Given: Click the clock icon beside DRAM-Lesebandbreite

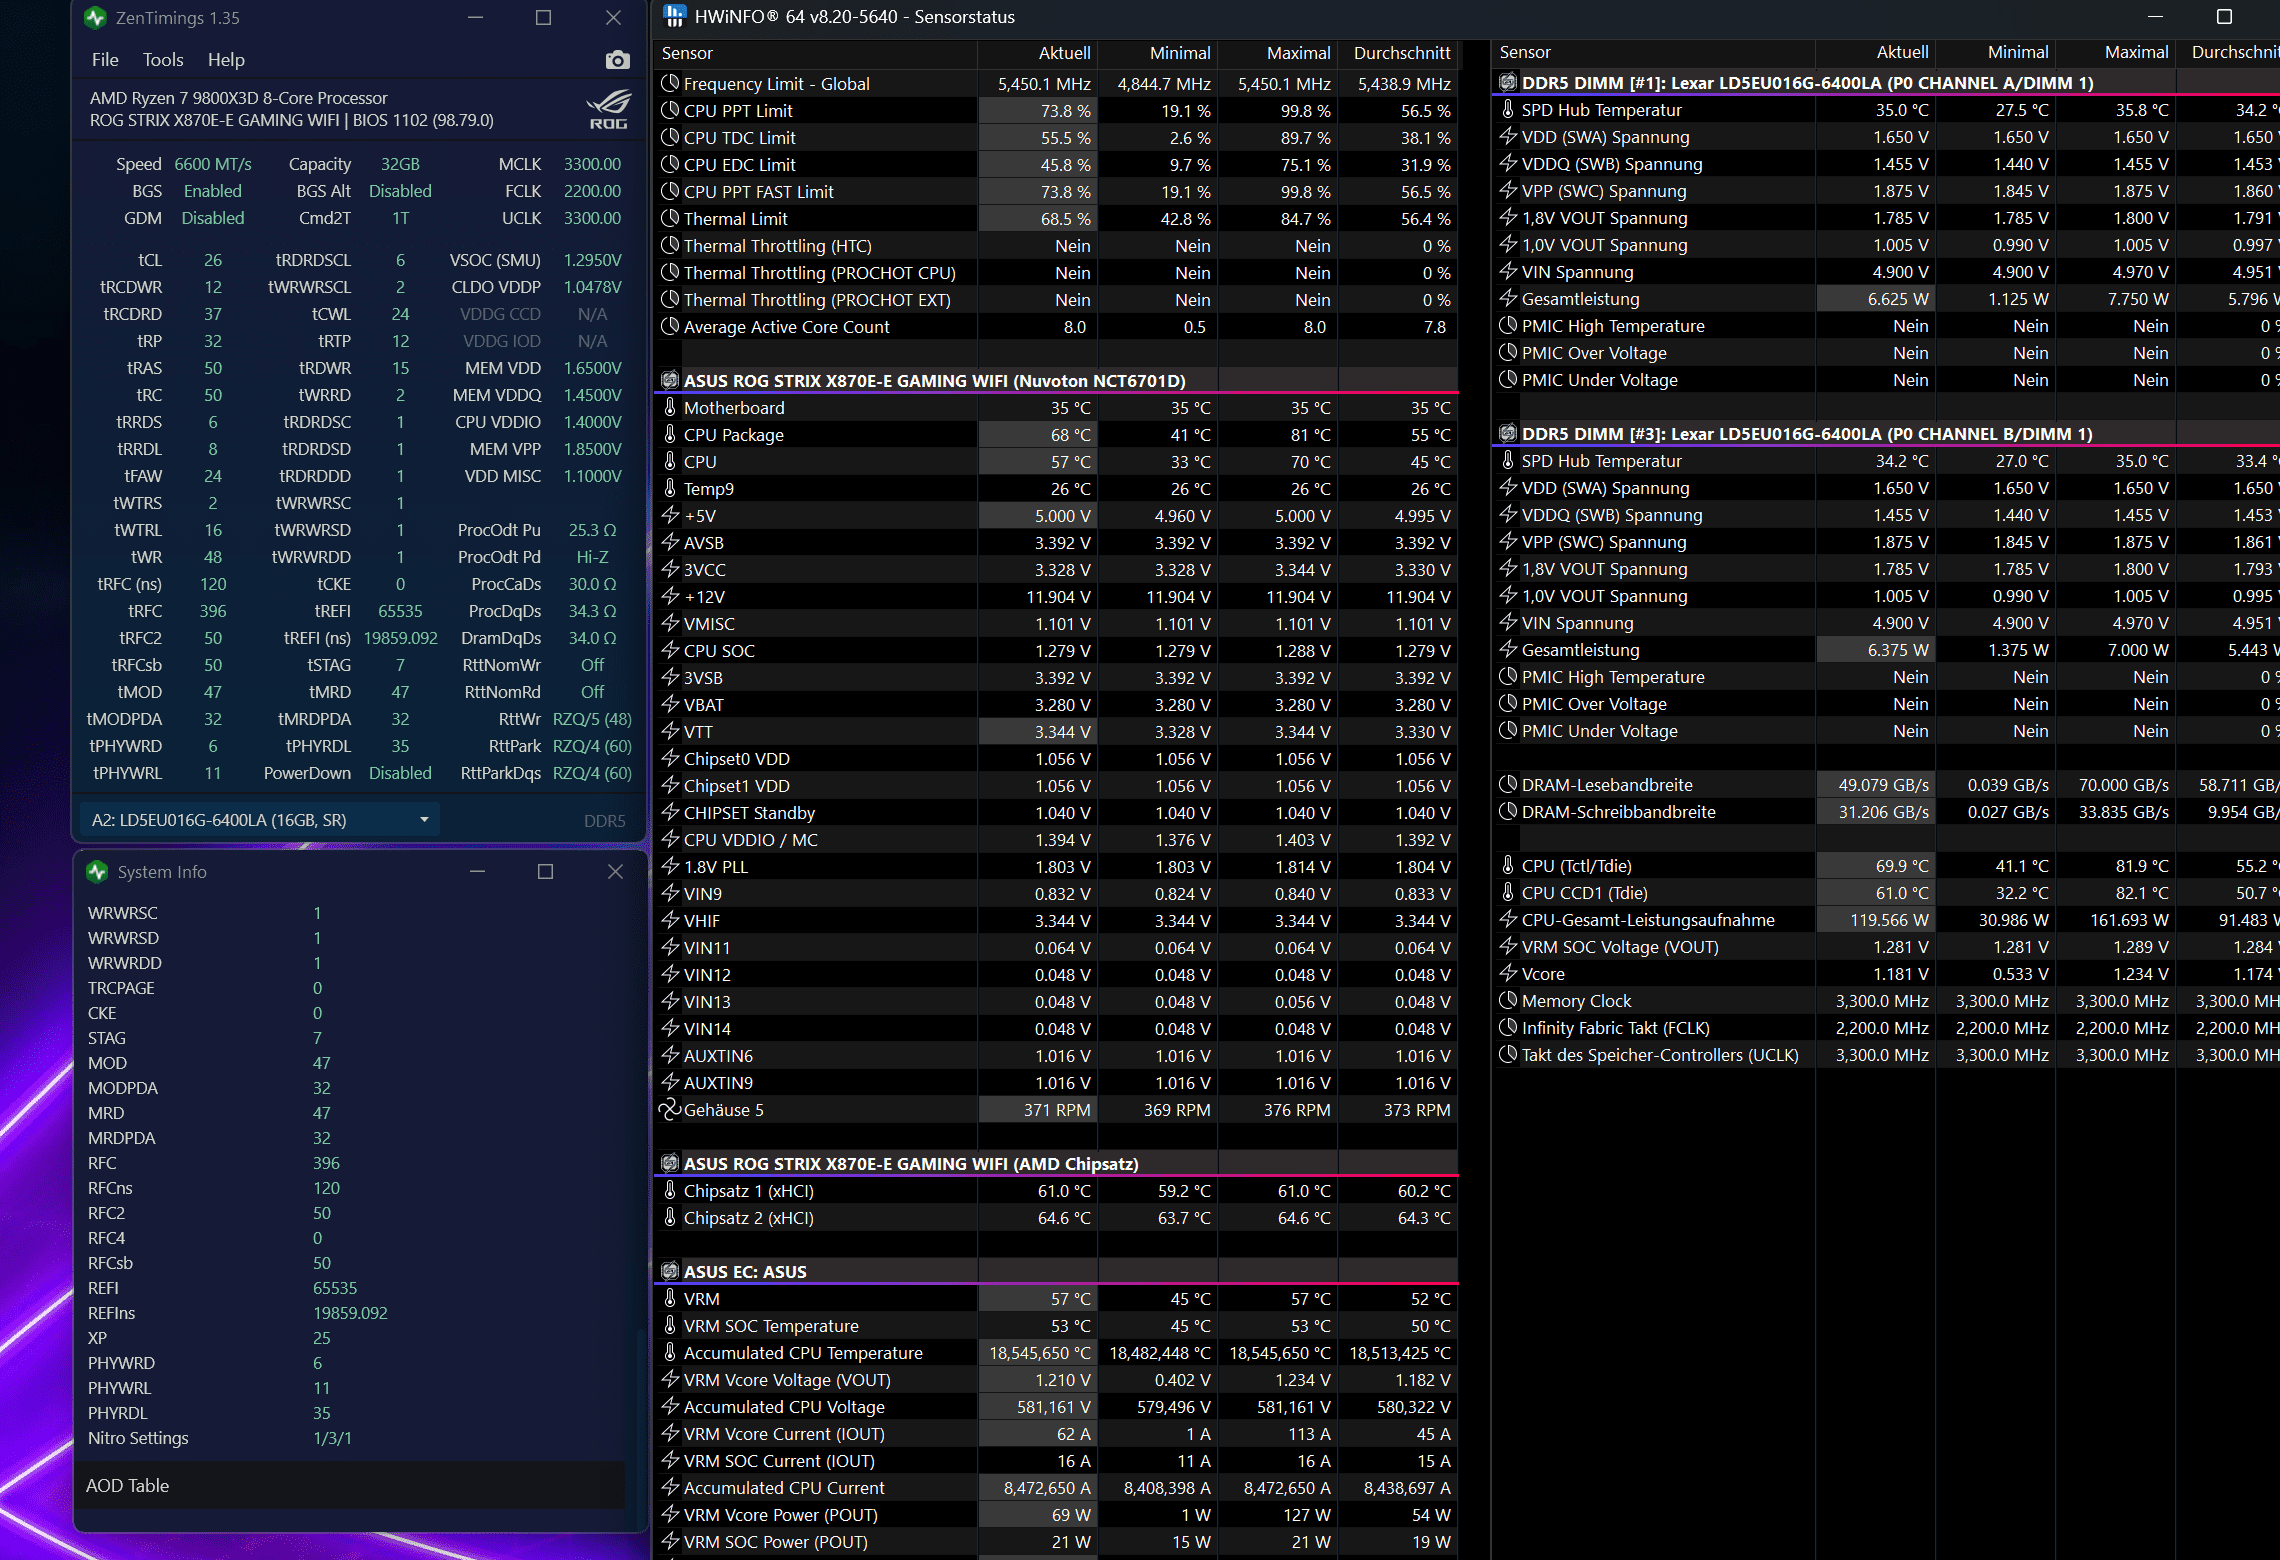Looking at the screenshot, I should click(x=1508, y=784).
